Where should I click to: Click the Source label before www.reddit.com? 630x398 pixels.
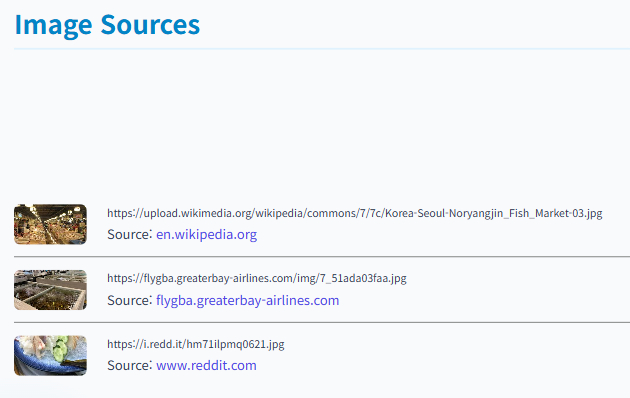130,365
